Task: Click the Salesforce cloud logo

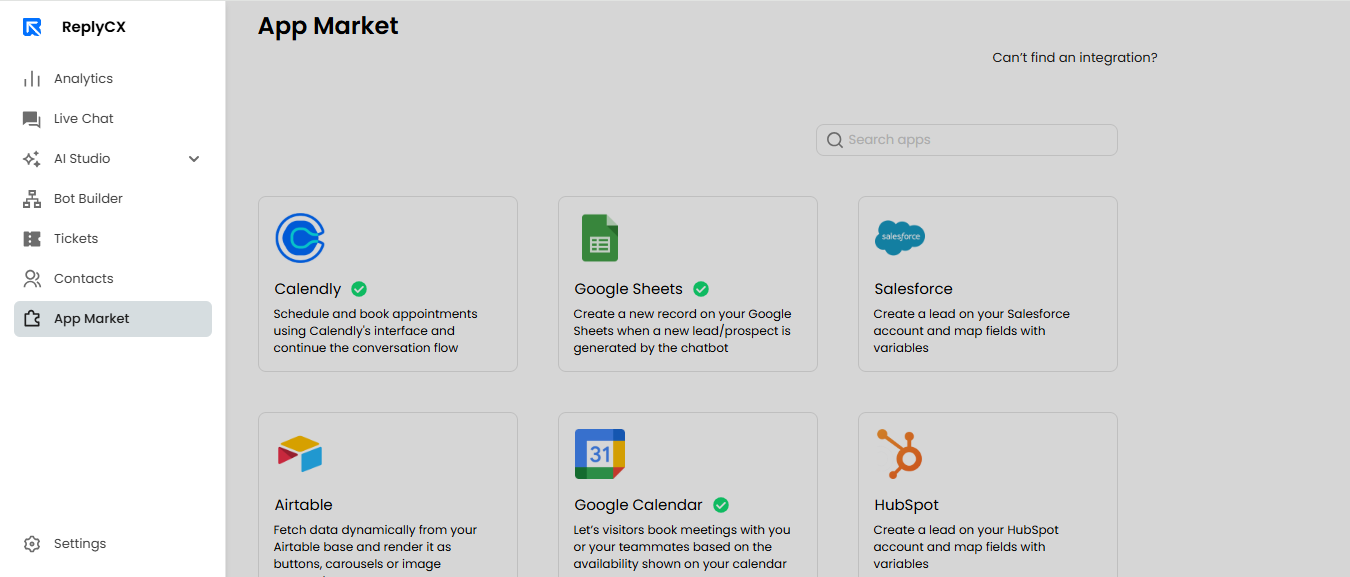Action: pyautogui.click(x=900, y=237)
